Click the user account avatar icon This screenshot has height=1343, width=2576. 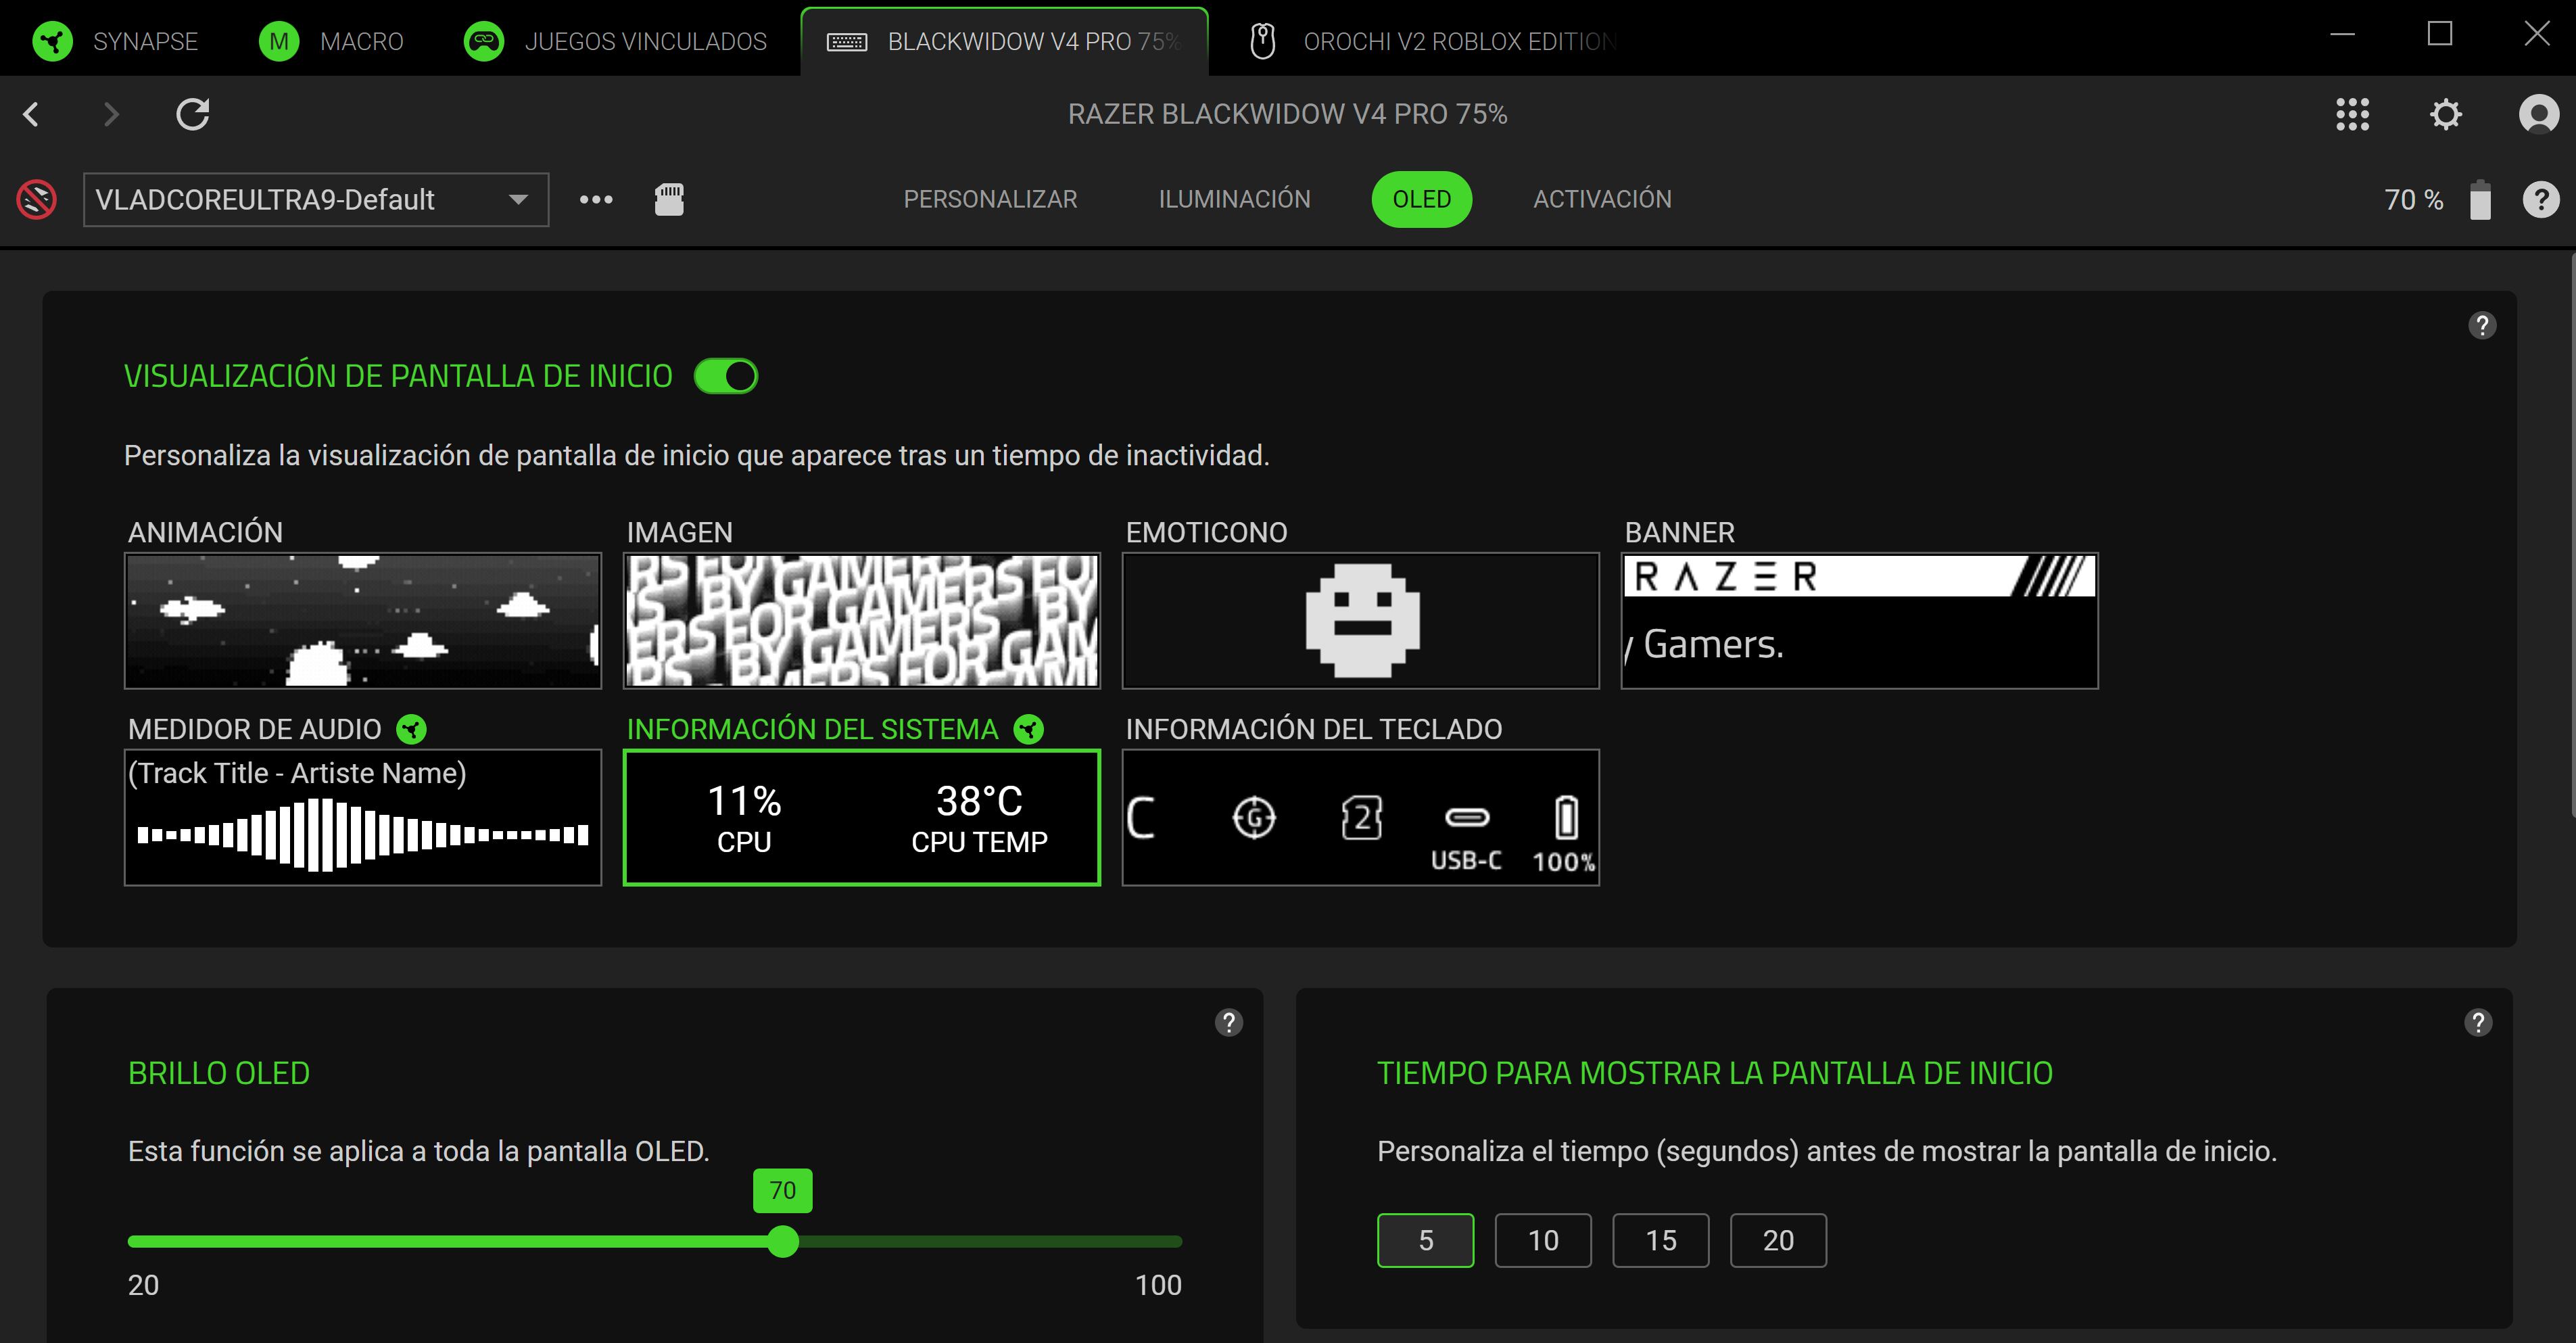pos(2538,114)
